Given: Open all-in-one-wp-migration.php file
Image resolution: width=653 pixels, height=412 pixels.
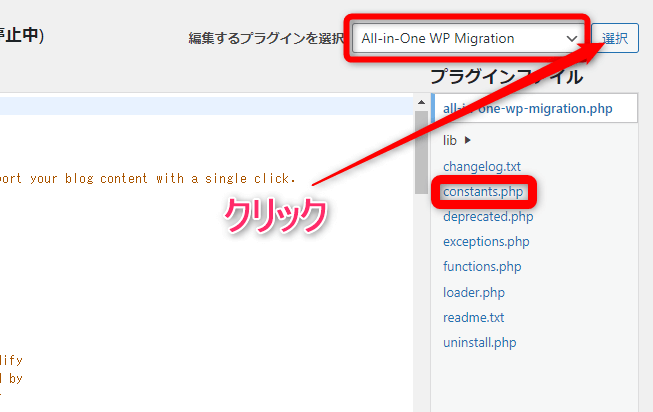Looking at the screenshot, I should [527, 109].
